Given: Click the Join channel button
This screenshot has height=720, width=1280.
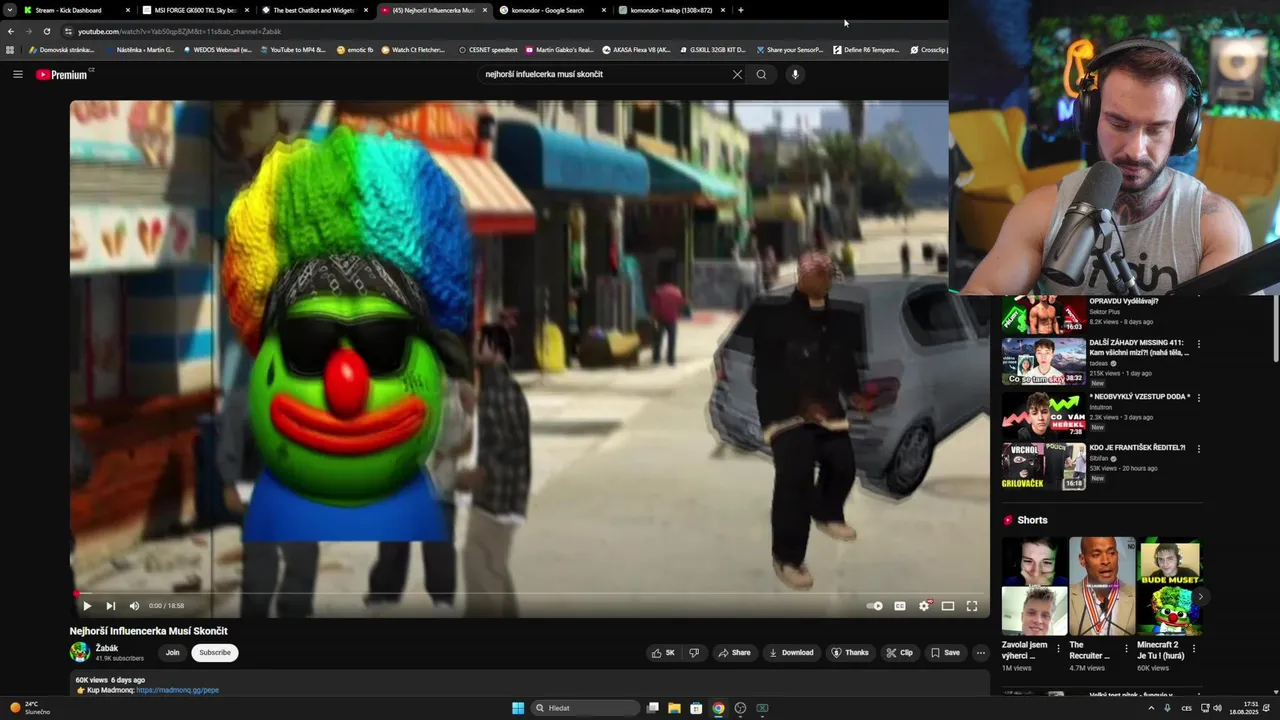Looking at the screenshot, I should pyautogui.click(x=172, y=652).
